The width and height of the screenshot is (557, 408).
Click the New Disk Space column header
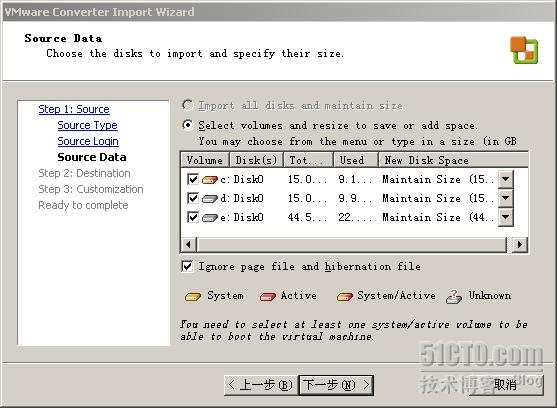pyautogui.click(x=453, y=160)
